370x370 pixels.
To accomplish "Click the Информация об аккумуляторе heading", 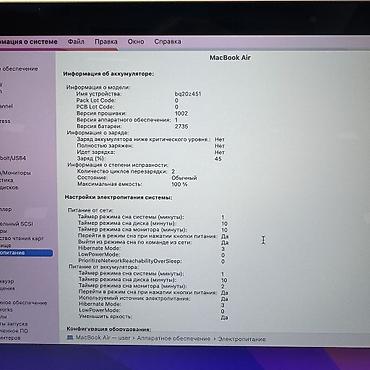I will click(109, 74).
